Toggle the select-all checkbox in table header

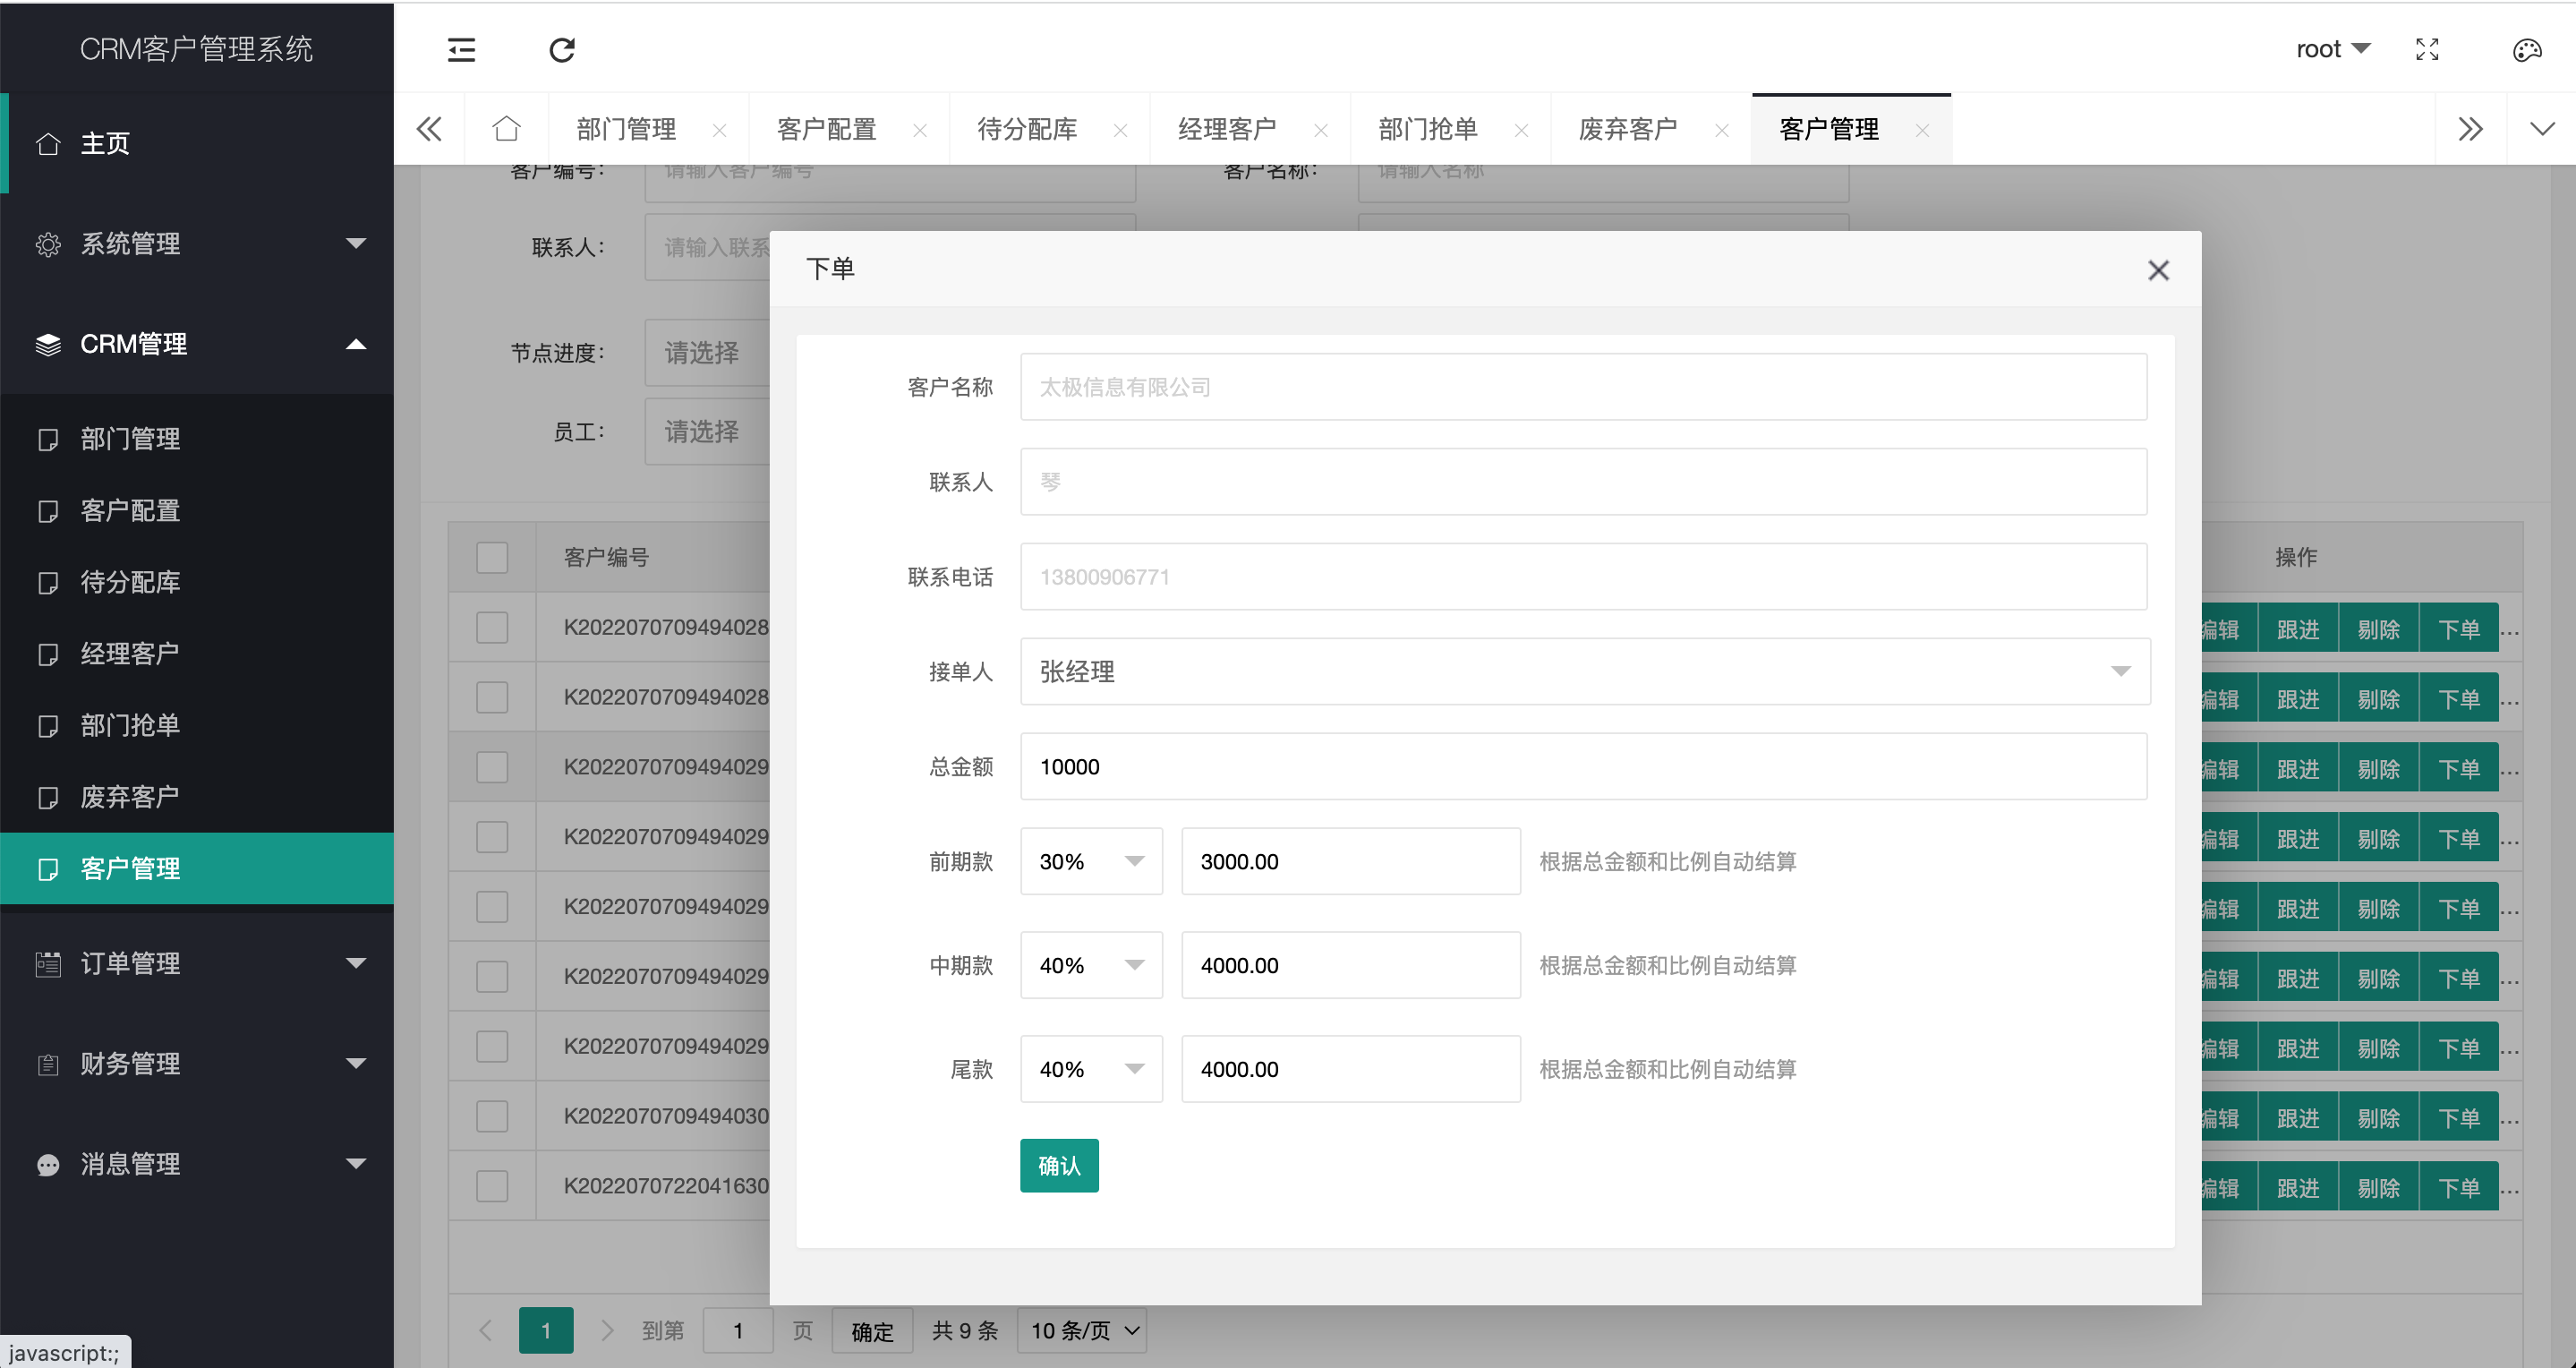coord(492,557)
